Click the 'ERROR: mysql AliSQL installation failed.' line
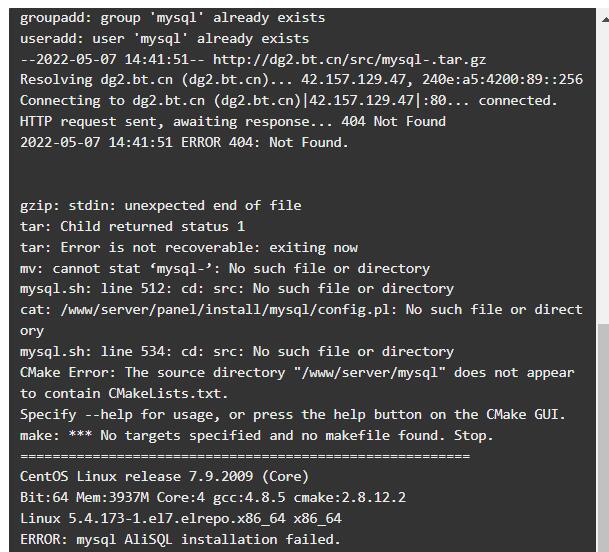609x552 pixels. [x=180, y=539]
